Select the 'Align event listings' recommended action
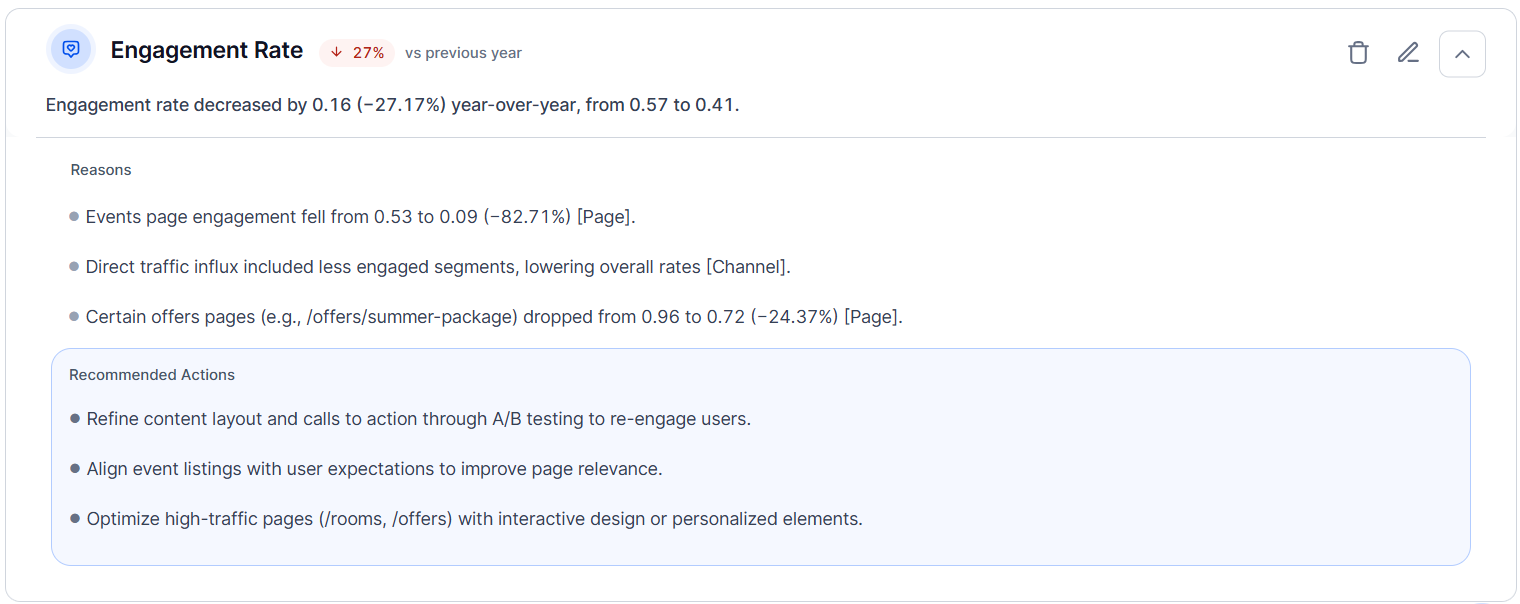The image size is (1520, 604). (374, 469)
